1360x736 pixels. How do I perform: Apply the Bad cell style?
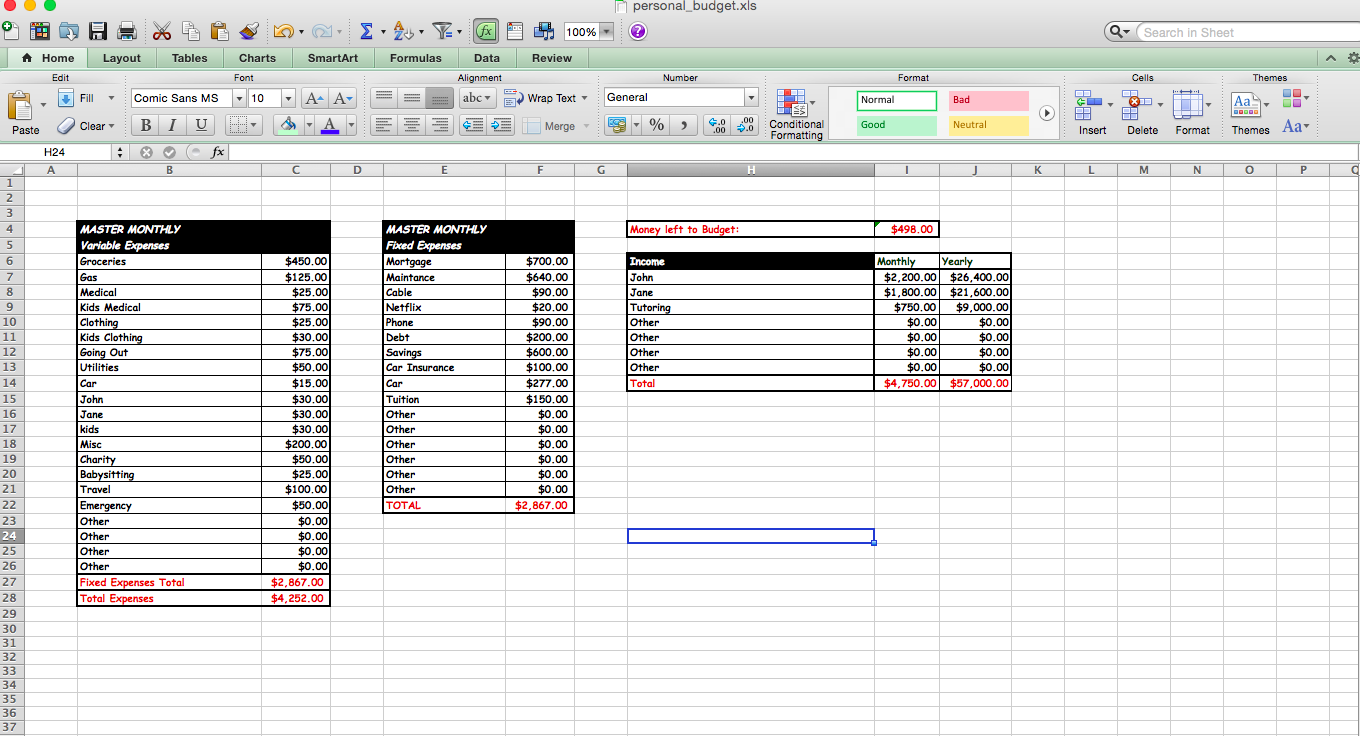989,100
